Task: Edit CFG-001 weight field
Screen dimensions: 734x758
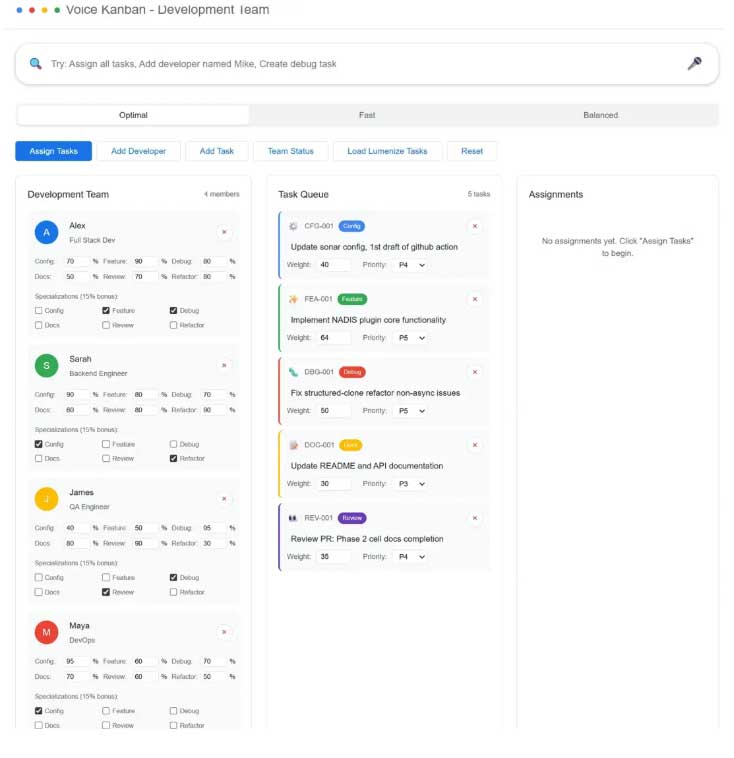Action: point(334,265)
